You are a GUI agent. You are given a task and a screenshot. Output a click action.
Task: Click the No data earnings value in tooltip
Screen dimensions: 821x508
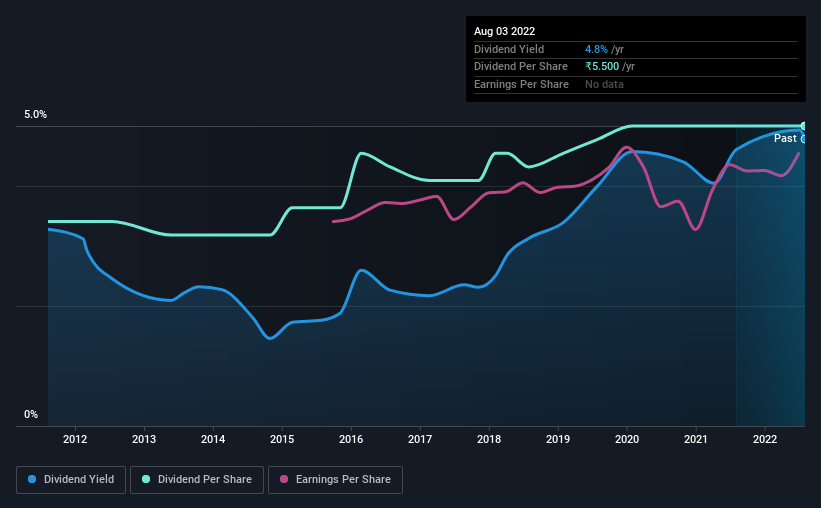[x=604, y=84]
